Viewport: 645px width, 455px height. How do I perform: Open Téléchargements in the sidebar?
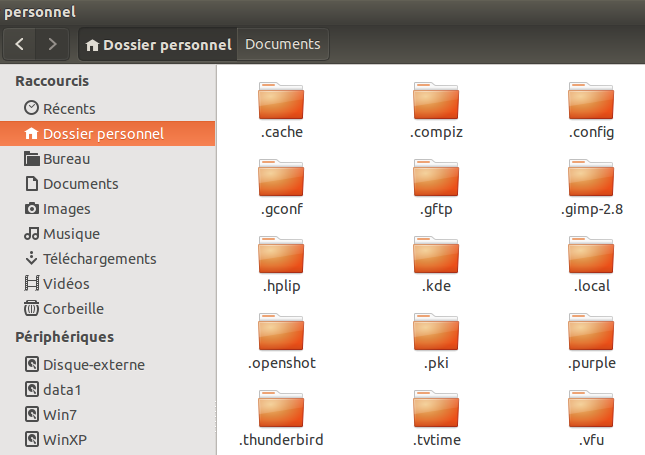[x=99, y=259]
